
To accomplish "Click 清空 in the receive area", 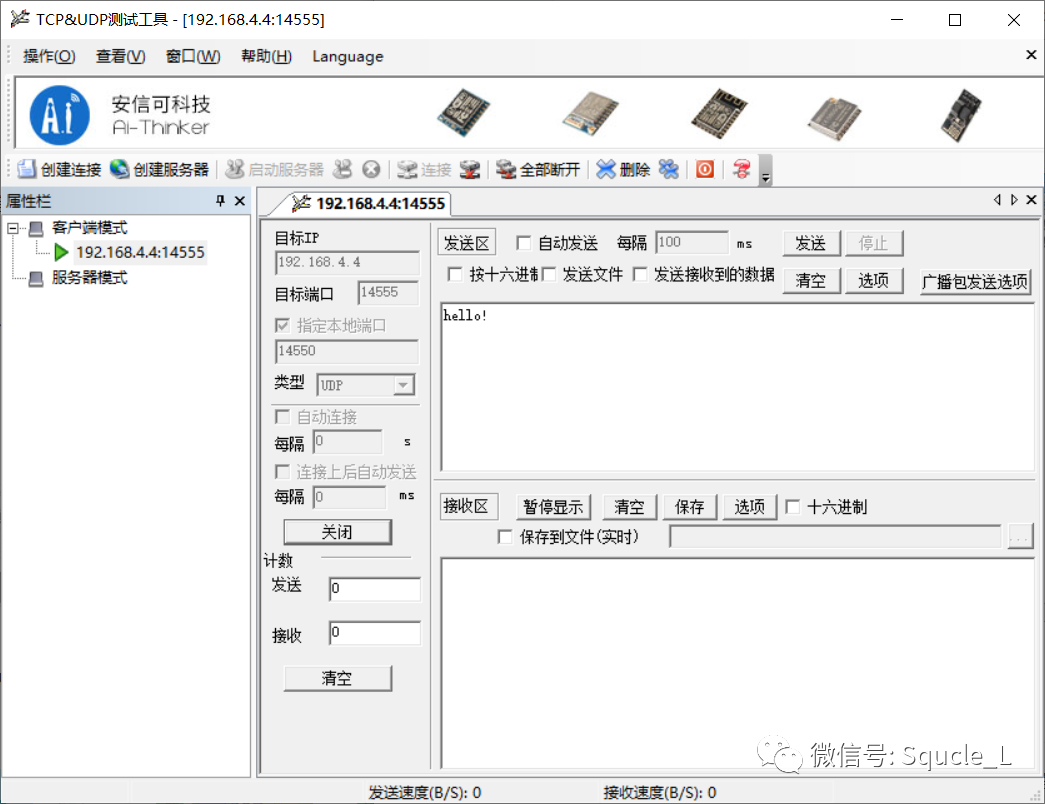I will pos(629,507).
